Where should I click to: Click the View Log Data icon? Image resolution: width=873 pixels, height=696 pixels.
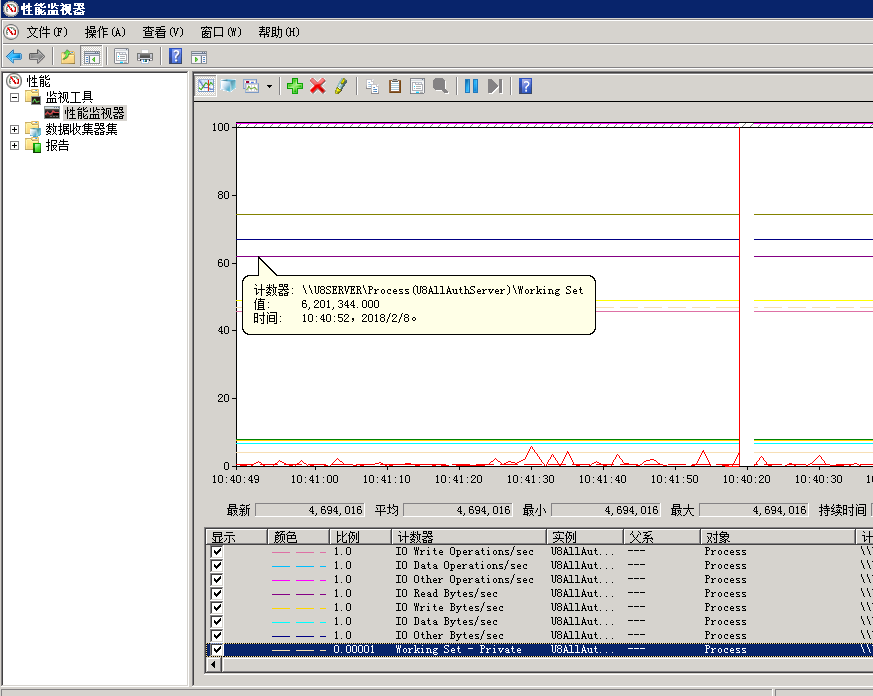click(228, 86)
